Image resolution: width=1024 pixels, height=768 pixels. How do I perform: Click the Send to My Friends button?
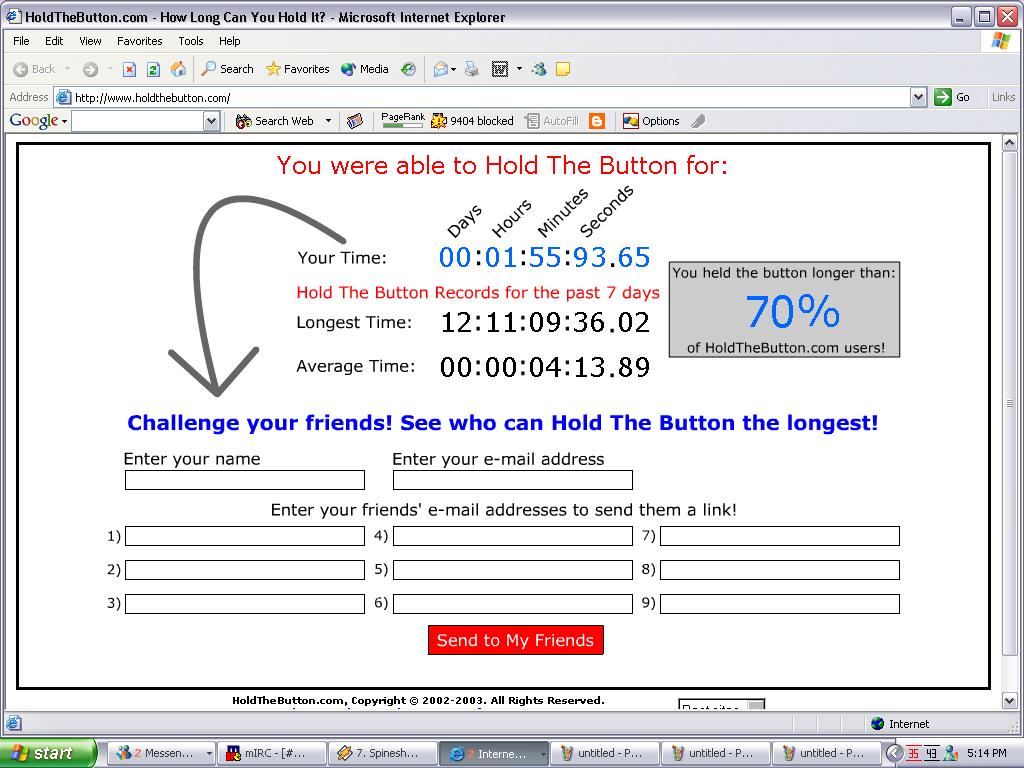pyautogui.click(x=515, y=640)
